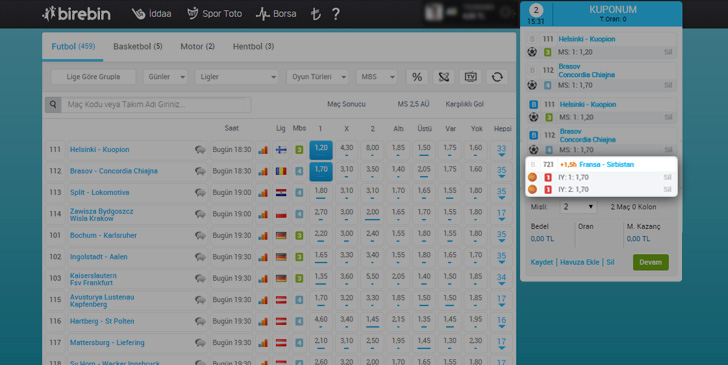Toggle the 1,20 odds for Helsinki - Kuopion
728x365 pixels.
click(x=321, y=150)
